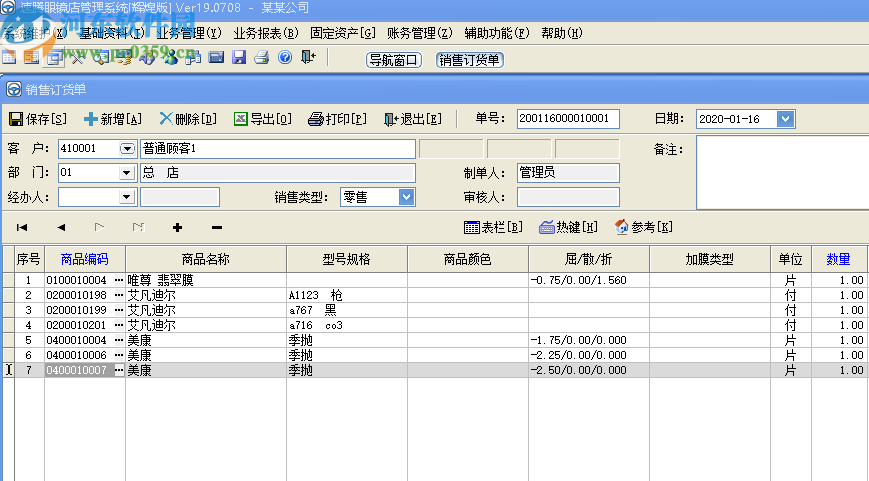
Task: Open the 辅助功能(F) menu
Action: coord(497,33)
